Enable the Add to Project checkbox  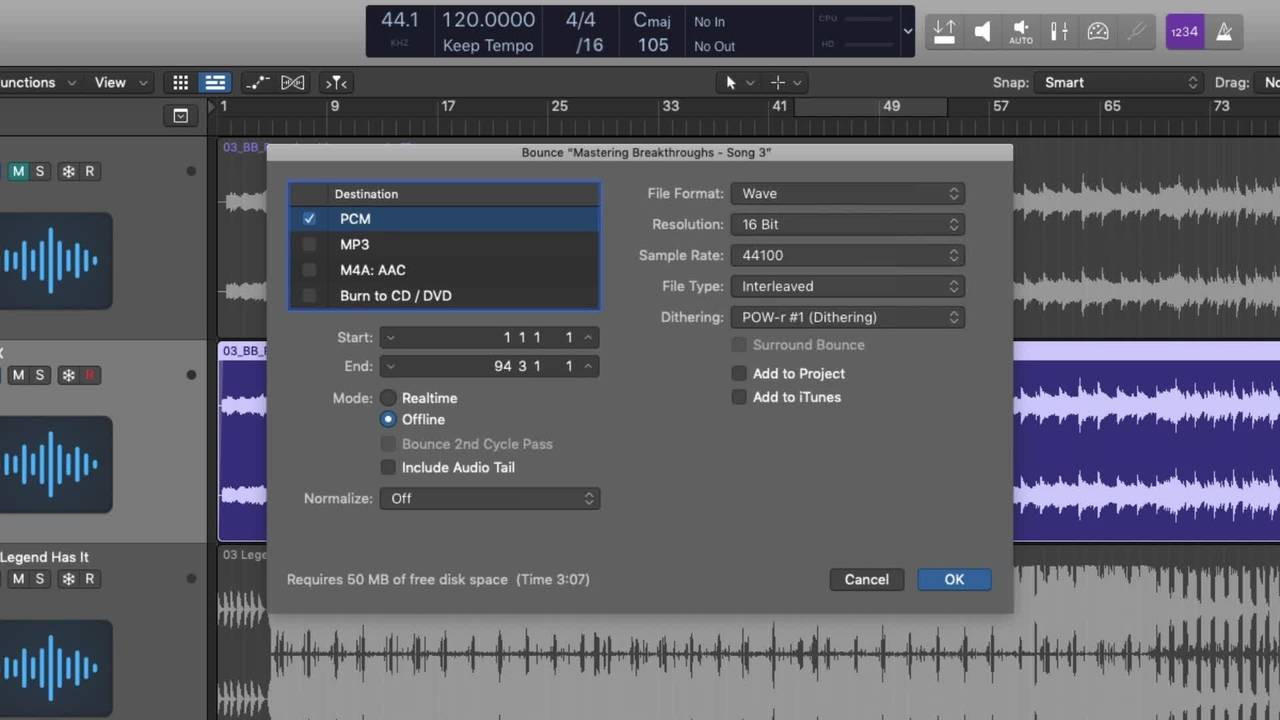(739, 373)
